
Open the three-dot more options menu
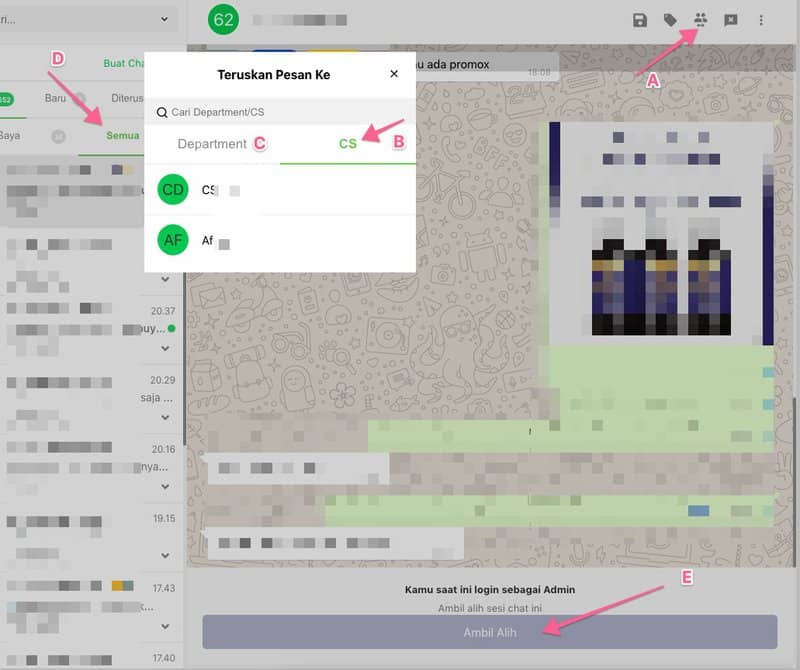click(761, 20)
